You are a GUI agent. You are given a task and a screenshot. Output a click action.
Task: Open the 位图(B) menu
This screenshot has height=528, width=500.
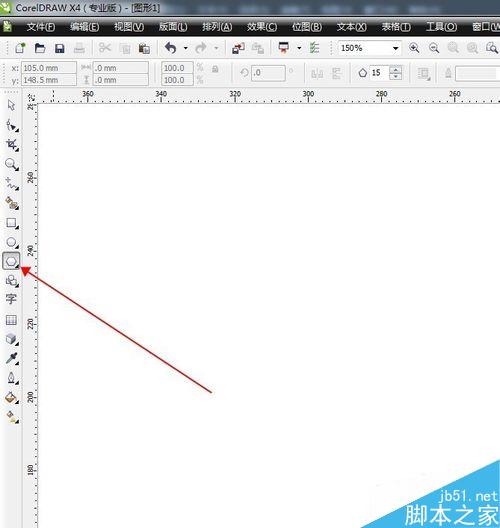click(x=307, y=27)
